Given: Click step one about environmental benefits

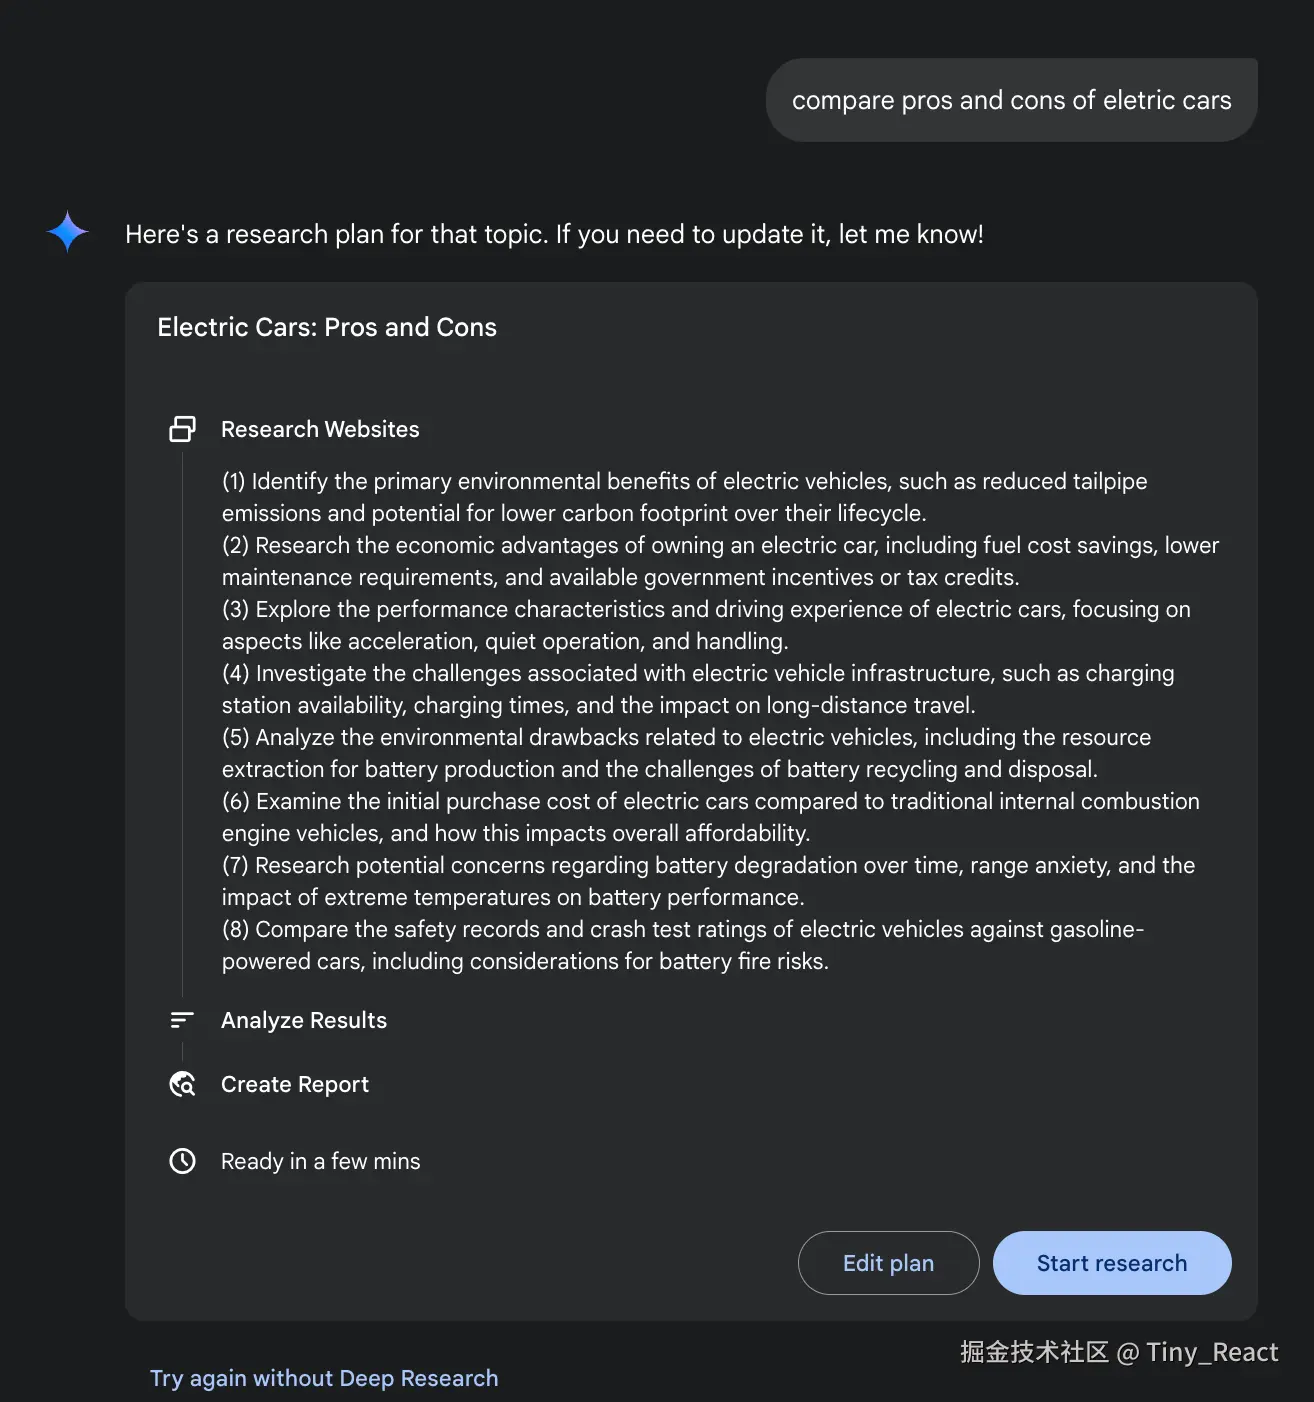Looking at the screenshot, I should point(685,497).
